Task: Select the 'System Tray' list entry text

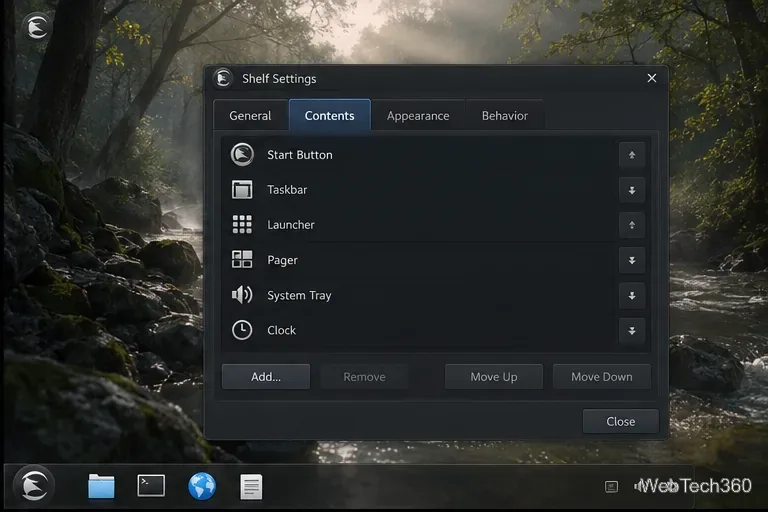Action: point(299,295)
